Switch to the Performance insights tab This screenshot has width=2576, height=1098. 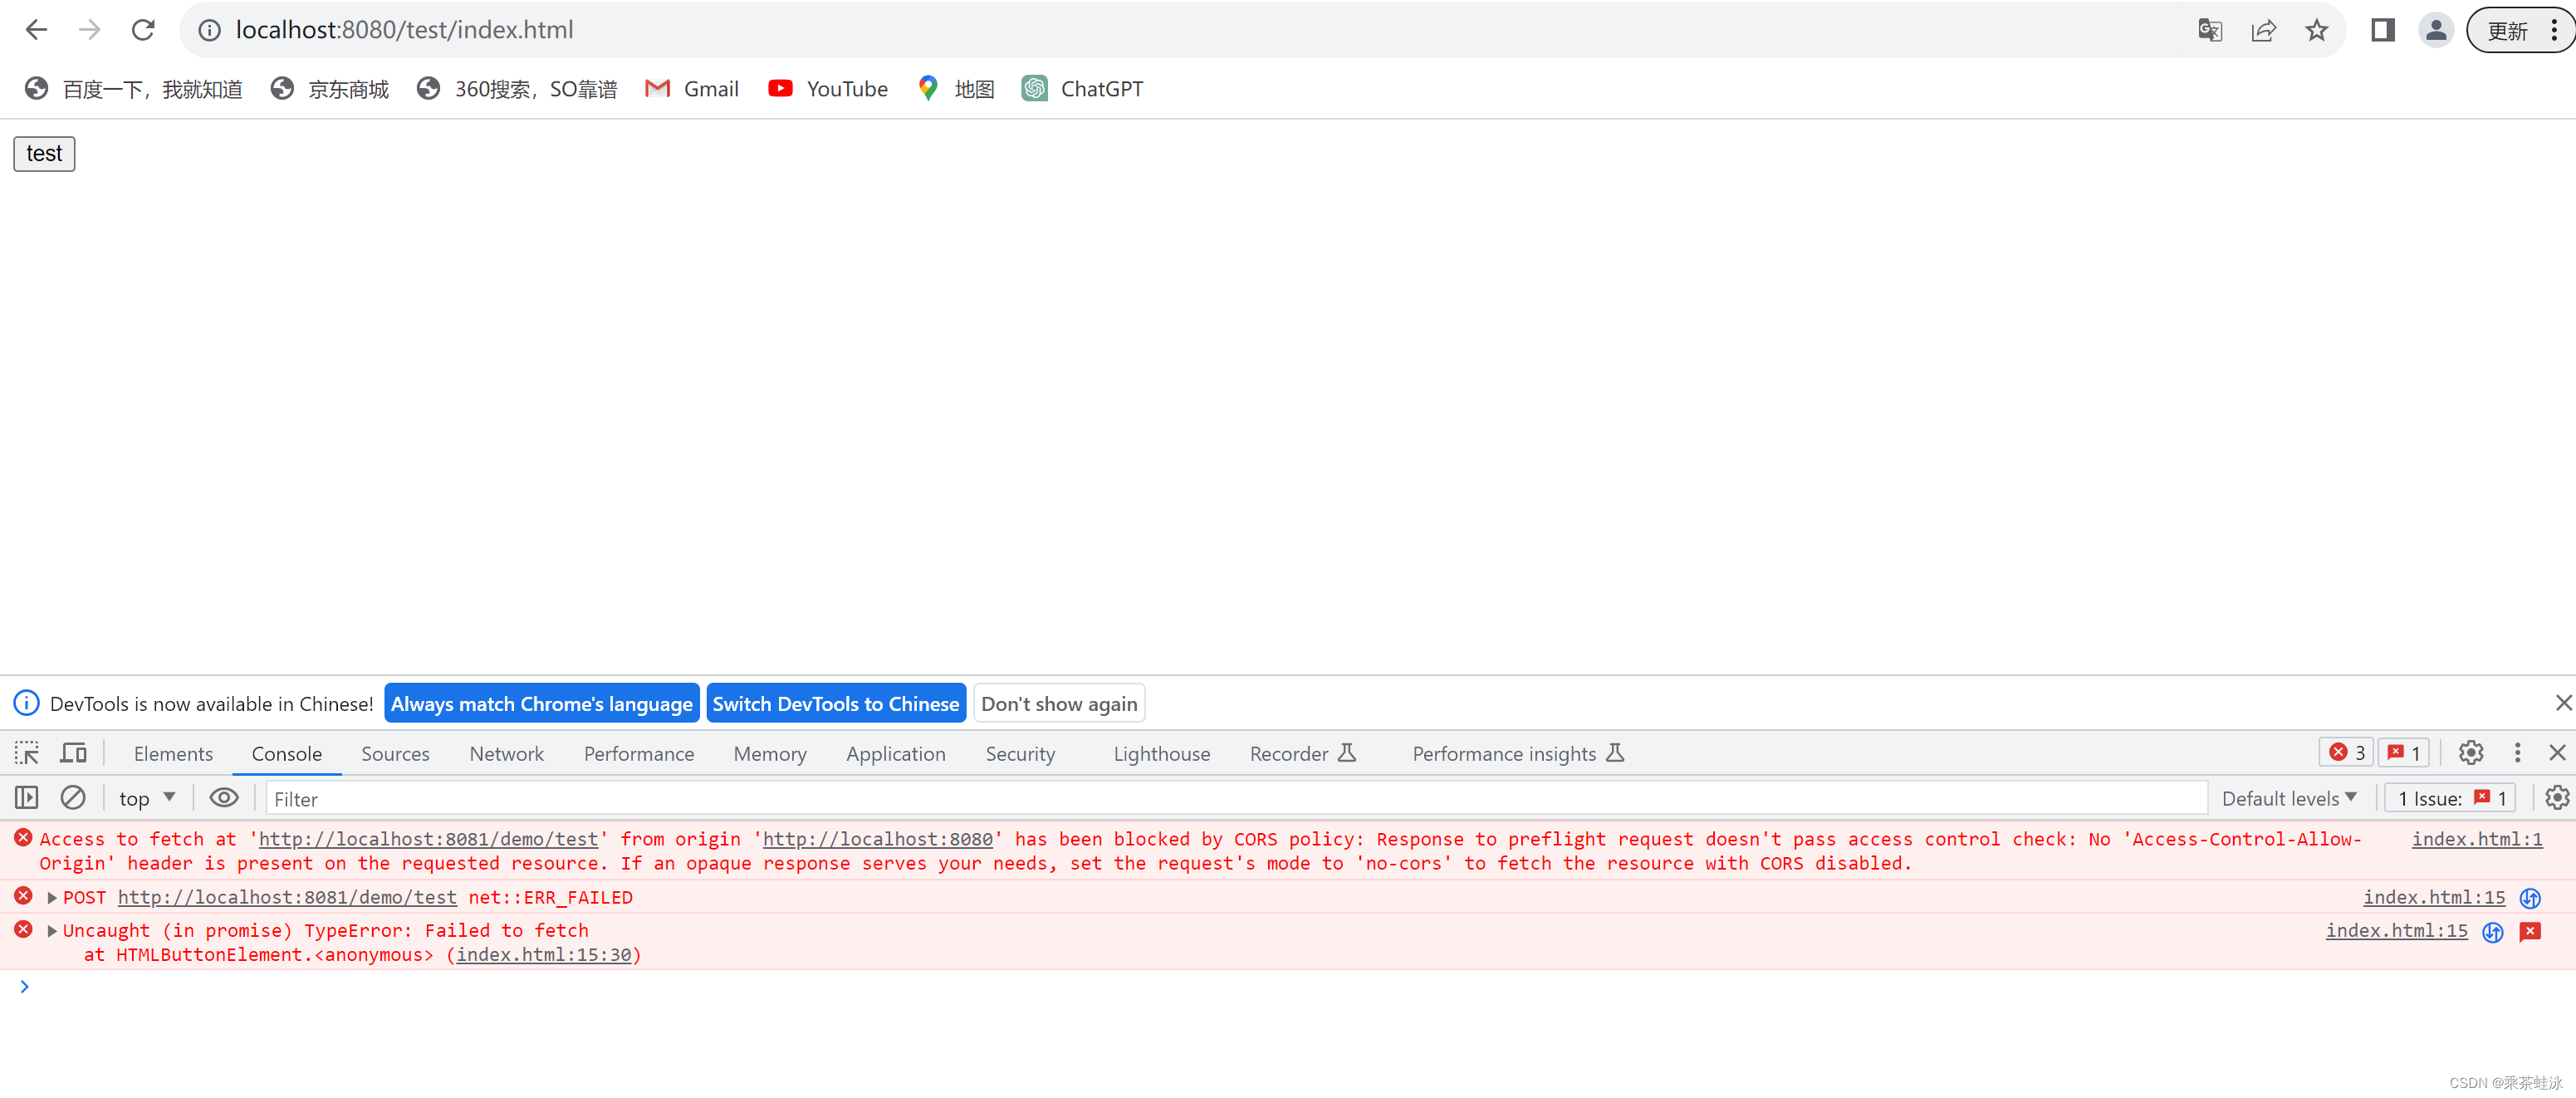pos(1518,753)
